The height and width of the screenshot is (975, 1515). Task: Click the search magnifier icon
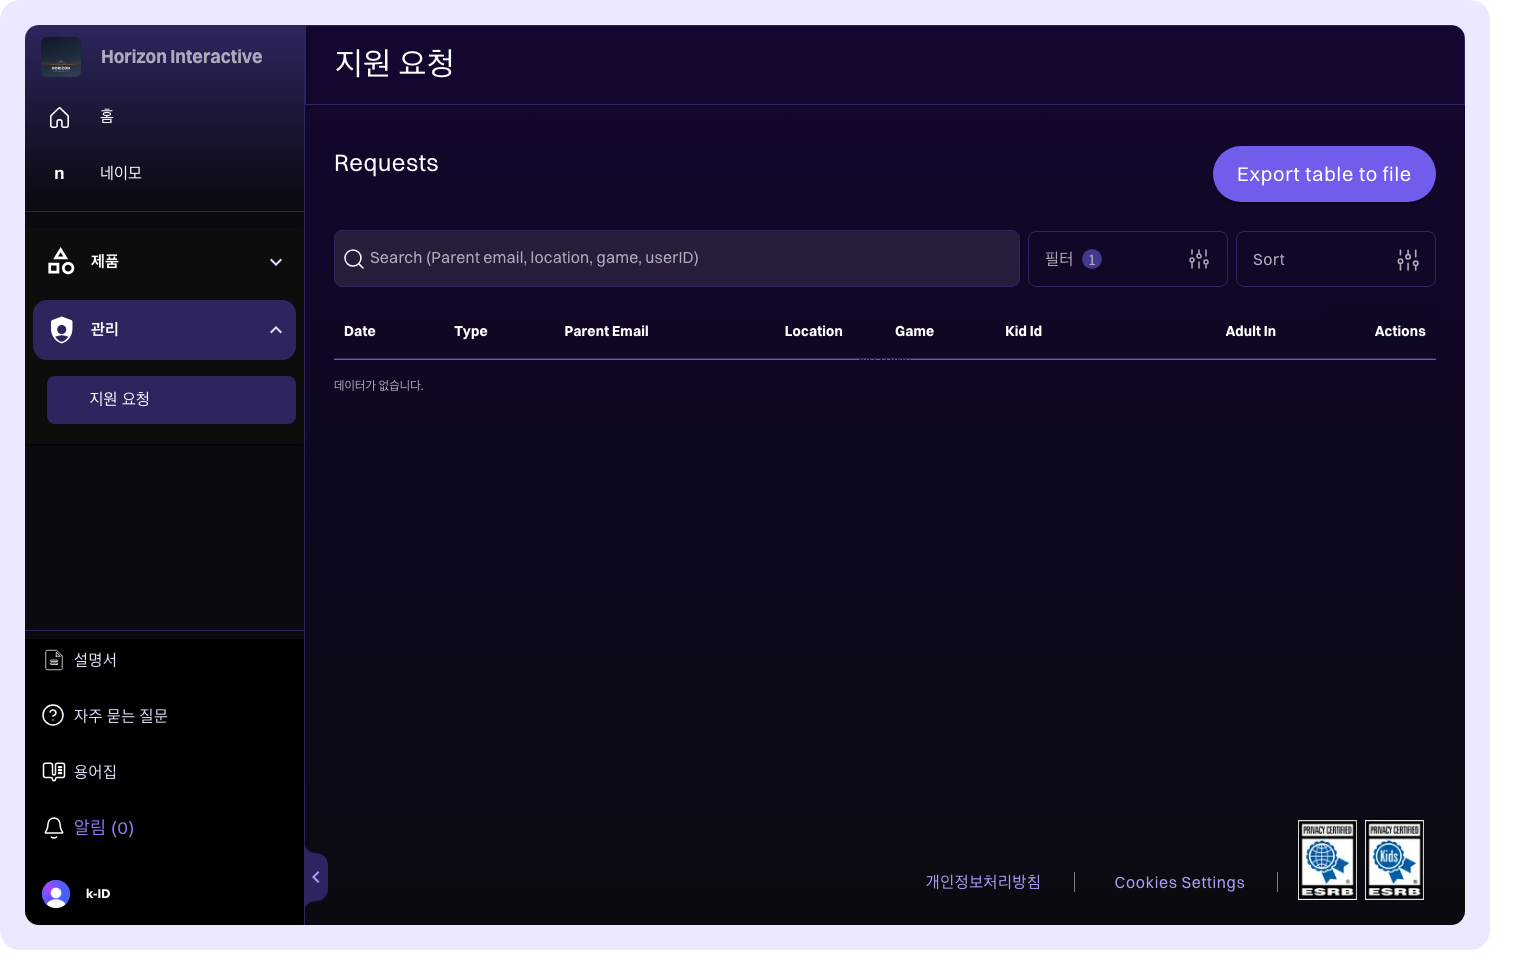click(354, 259)
